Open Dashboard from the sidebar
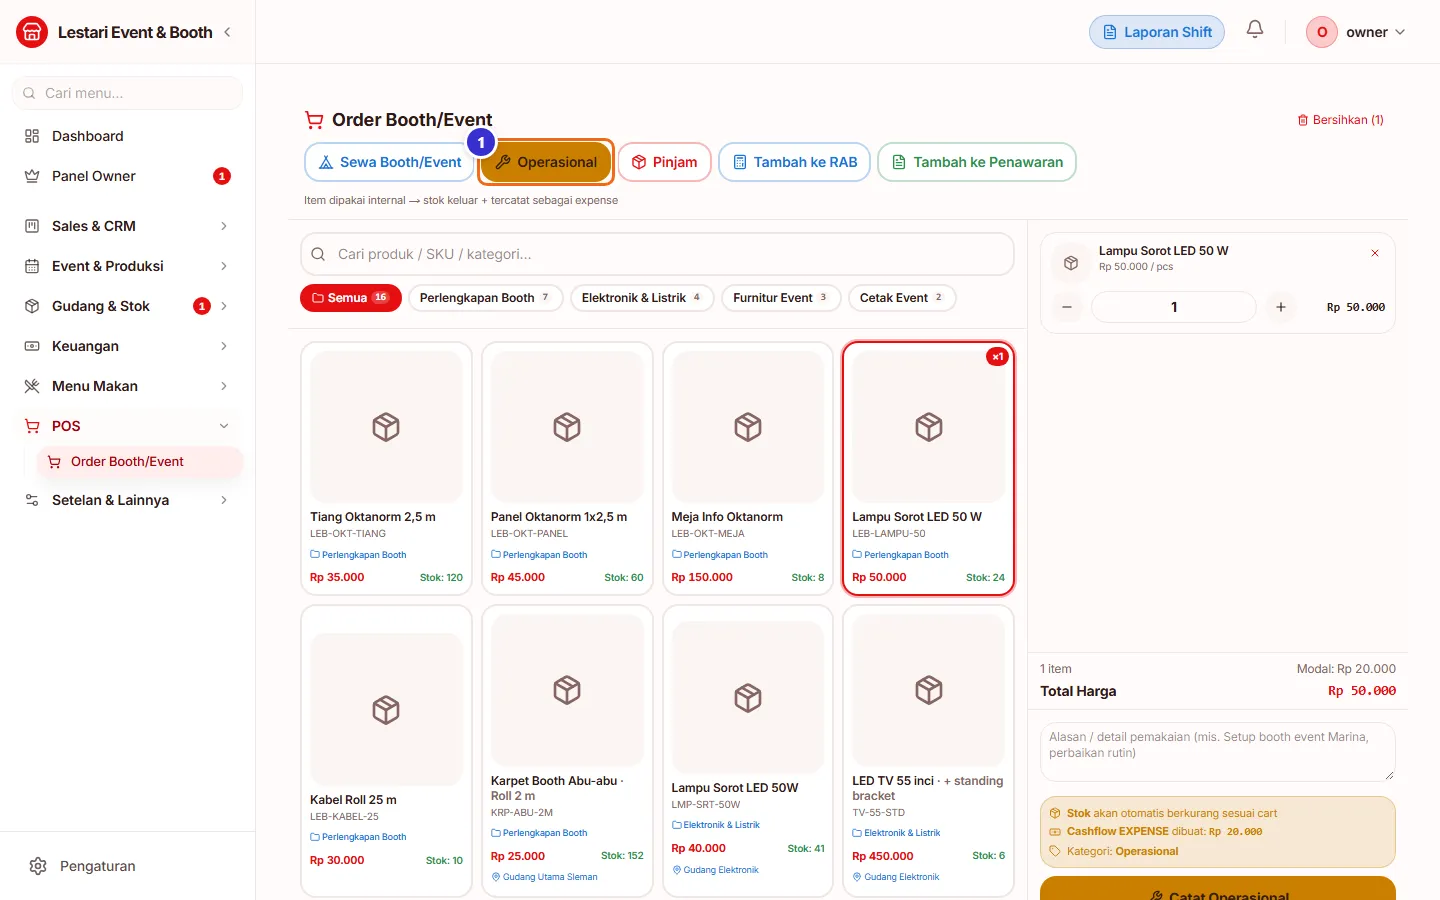Screen dimensions: 1440x900 pos(127,136)
